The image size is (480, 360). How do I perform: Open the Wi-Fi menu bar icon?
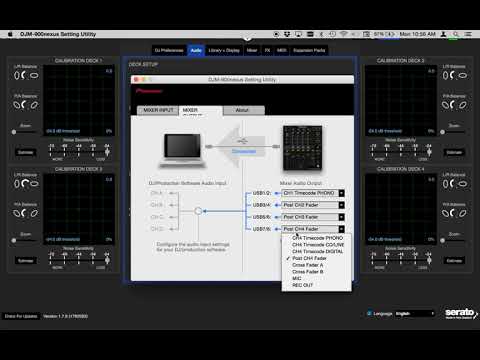[x=344, y=34]
